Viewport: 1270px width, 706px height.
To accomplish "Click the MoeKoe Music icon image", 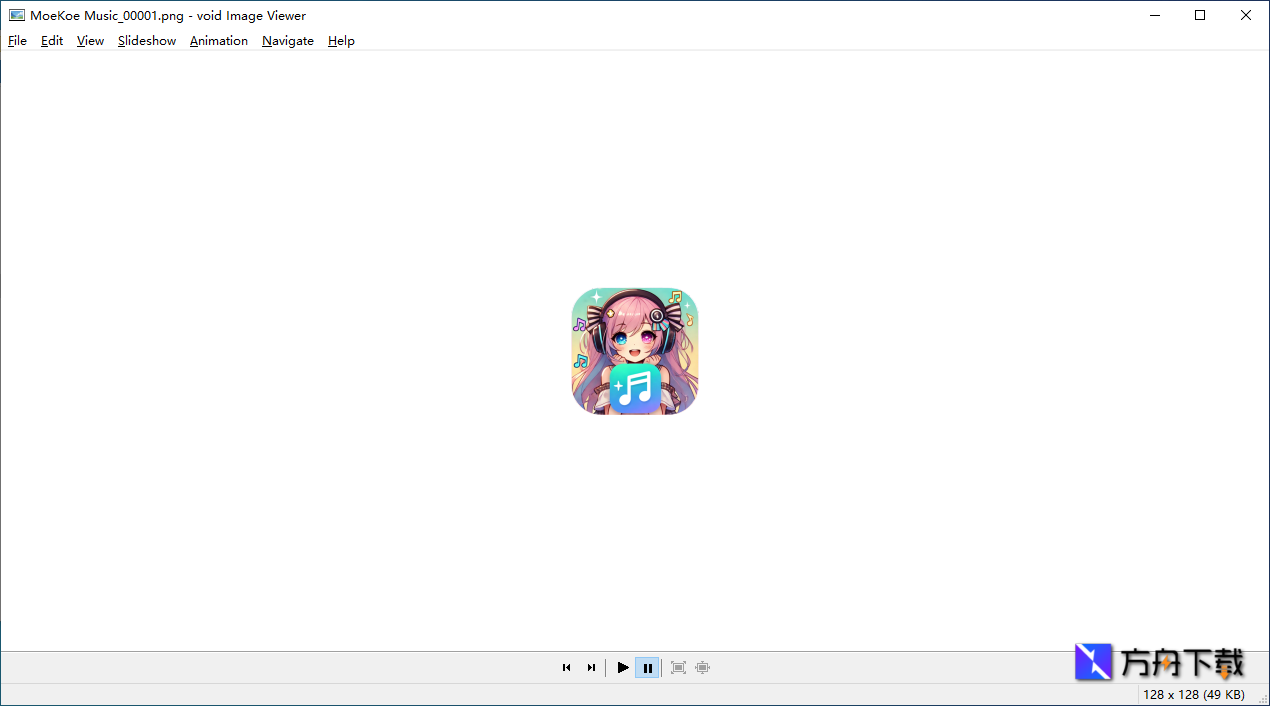I will point(635,351).
